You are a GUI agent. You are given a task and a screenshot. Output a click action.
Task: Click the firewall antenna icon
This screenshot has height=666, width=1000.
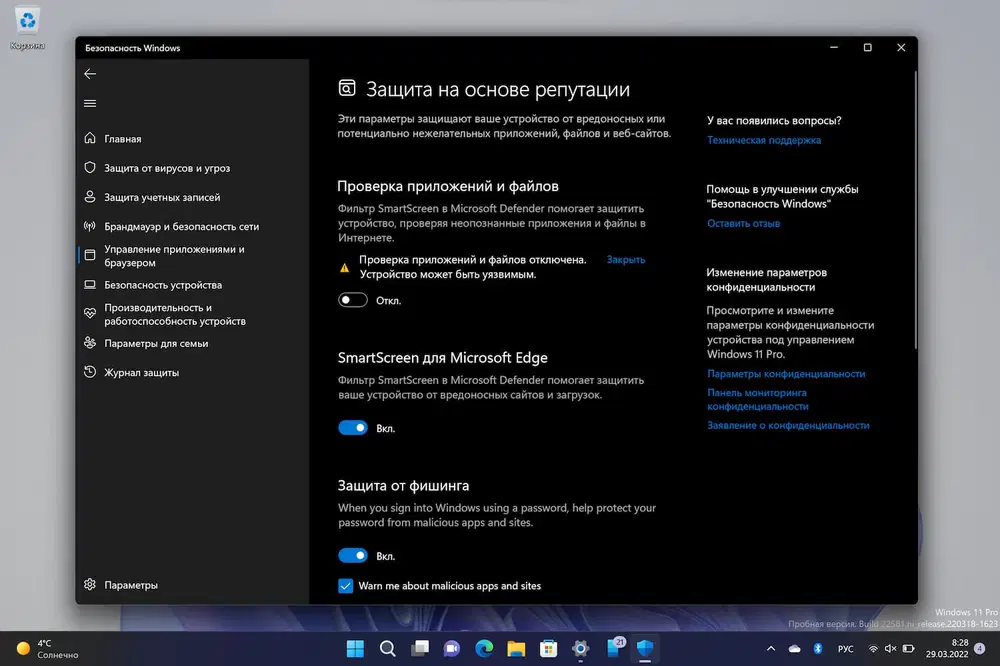pyautogui.click(x=90, y=226)
